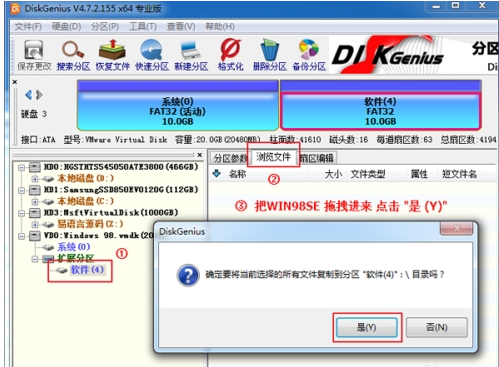499x367 pixels.
Task: Open the 工具(T) menu
Action: [143, 26]
